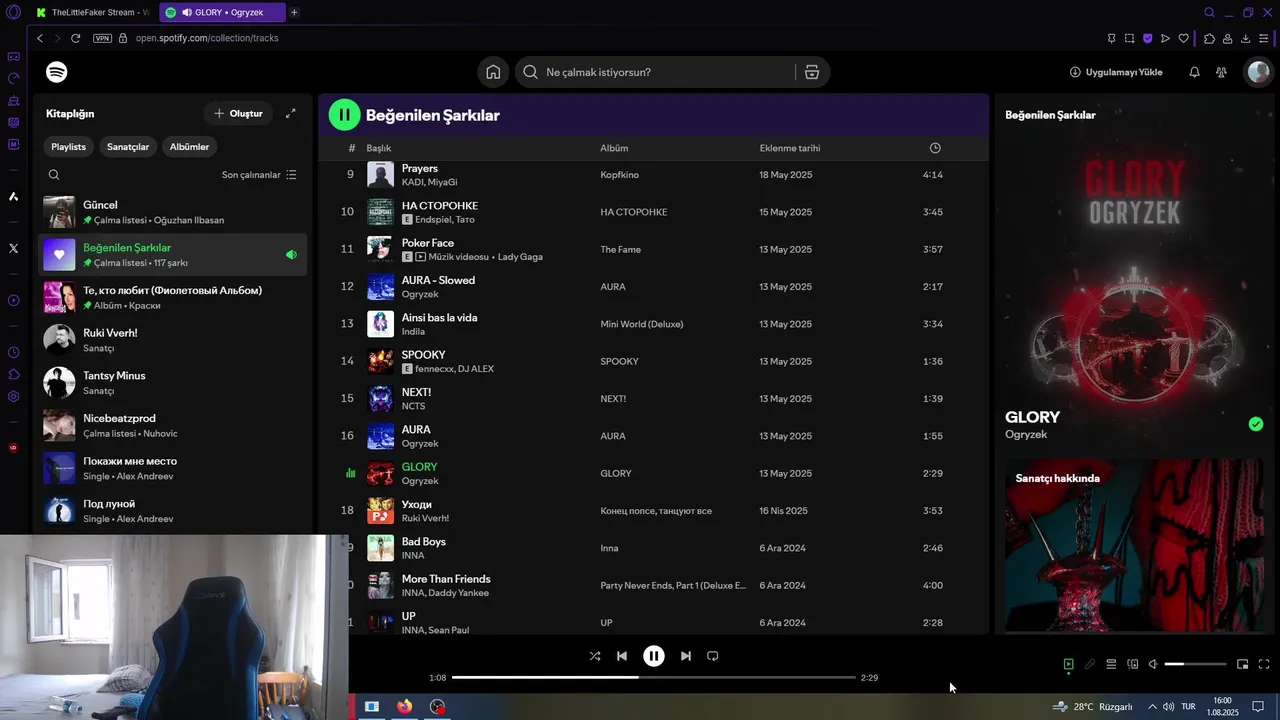
Task: Open Firefox from Windows taskbar
Action: pyautogui.click(x=404, y=706)
